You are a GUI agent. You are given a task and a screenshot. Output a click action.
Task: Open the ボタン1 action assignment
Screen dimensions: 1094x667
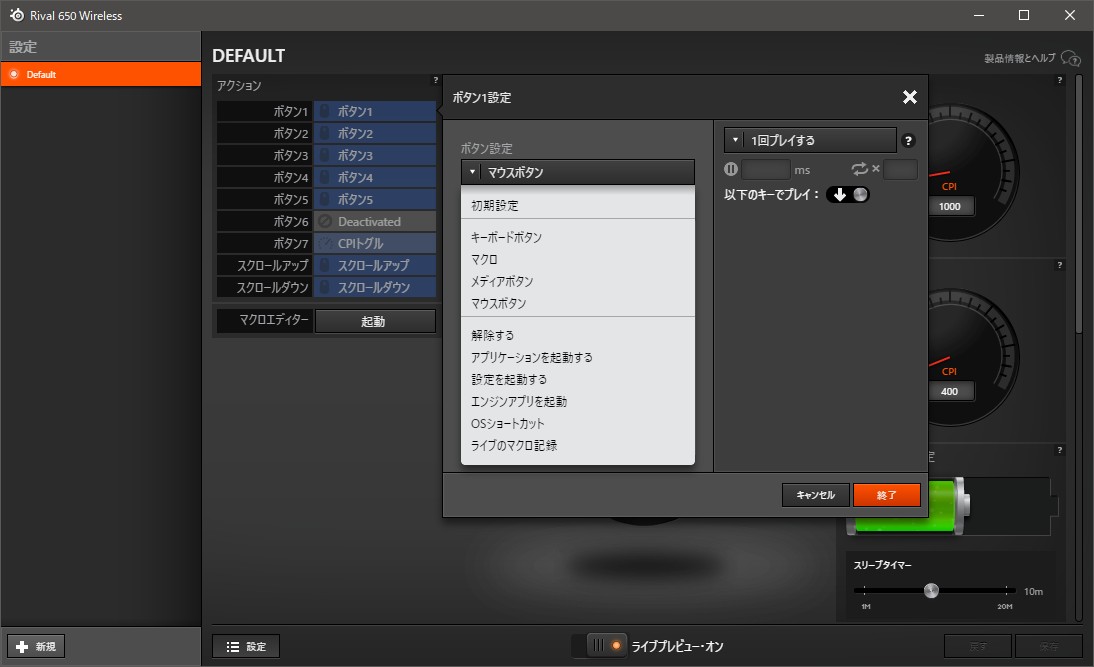coord(375,111)
